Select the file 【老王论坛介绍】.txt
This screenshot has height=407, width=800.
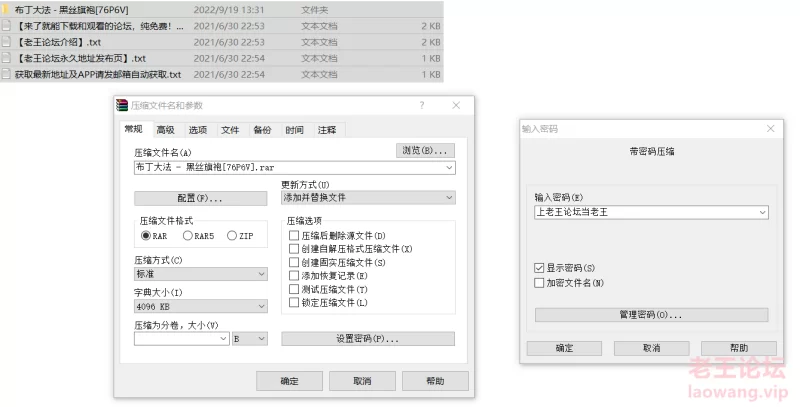coord(222,42)
